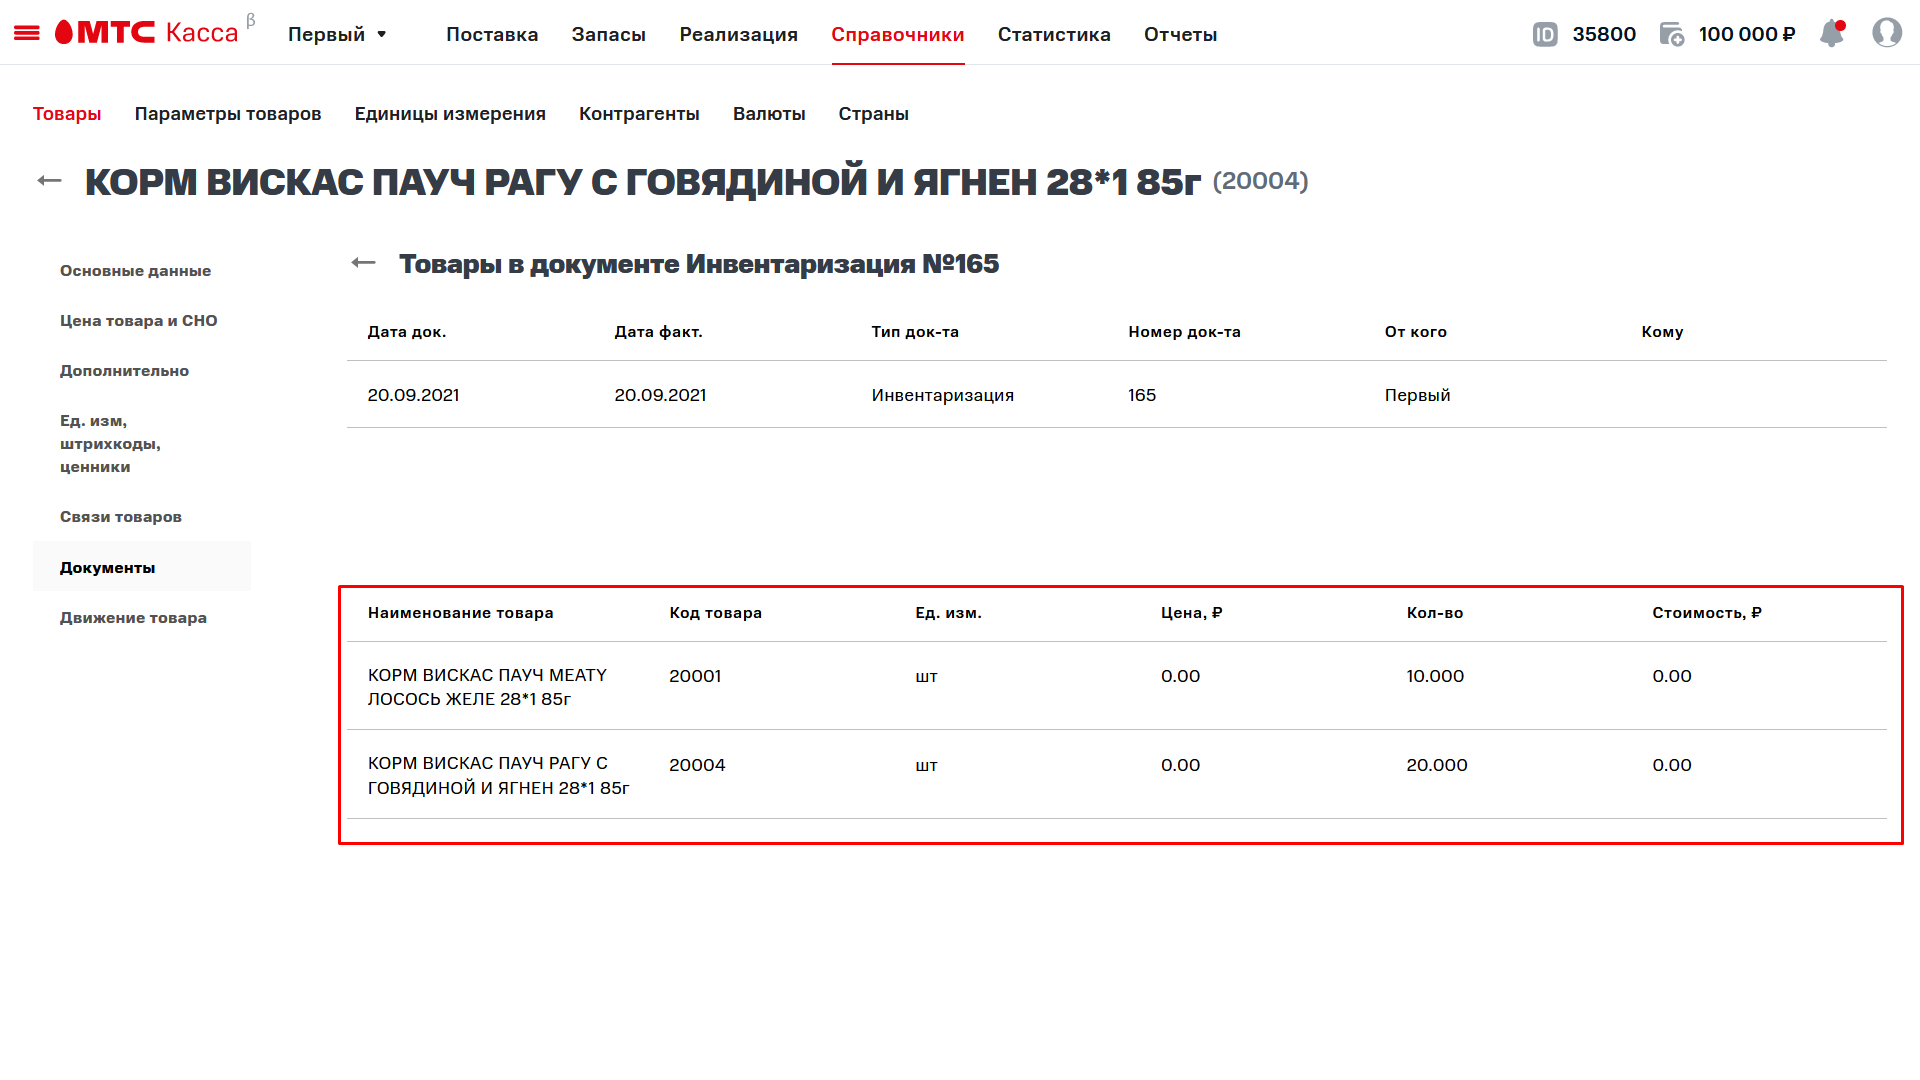The height and width of the screenshot is (1080, 1920).
Task: Switch to Единицы измерения tab
Action: 450,114
